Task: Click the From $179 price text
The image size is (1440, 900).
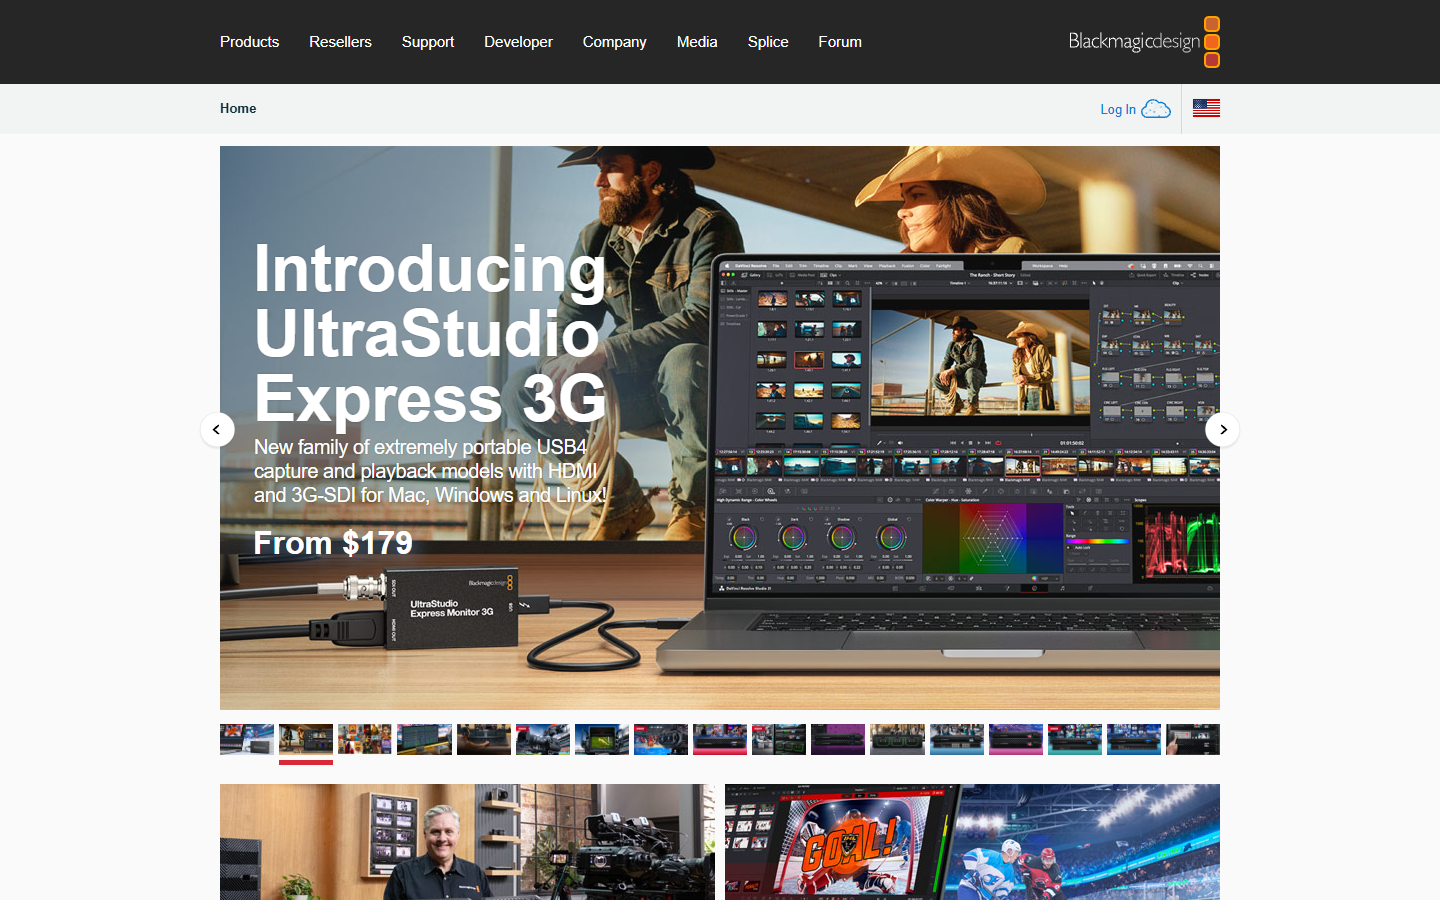Action: (333, 543)
